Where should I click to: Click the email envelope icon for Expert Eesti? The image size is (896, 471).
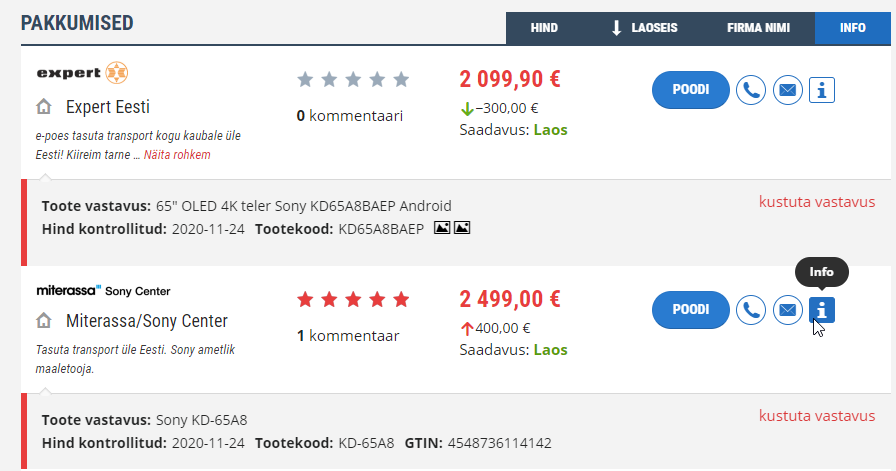tap(787, 90)
